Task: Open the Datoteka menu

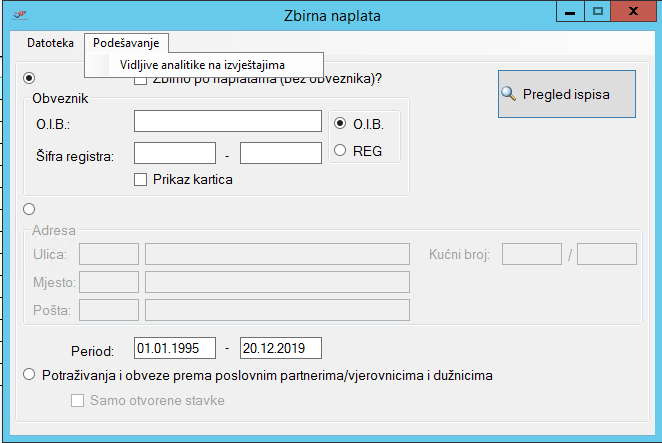Action: [50, 43]
